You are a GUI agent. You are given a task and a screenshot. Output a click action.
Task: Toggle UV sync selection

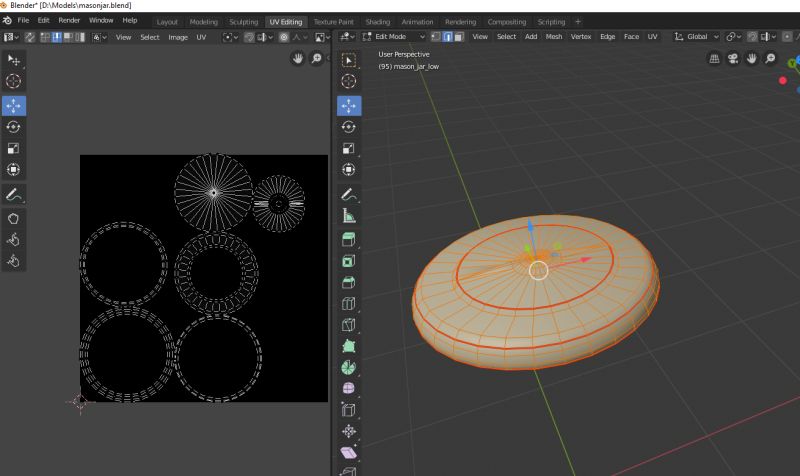30,37
